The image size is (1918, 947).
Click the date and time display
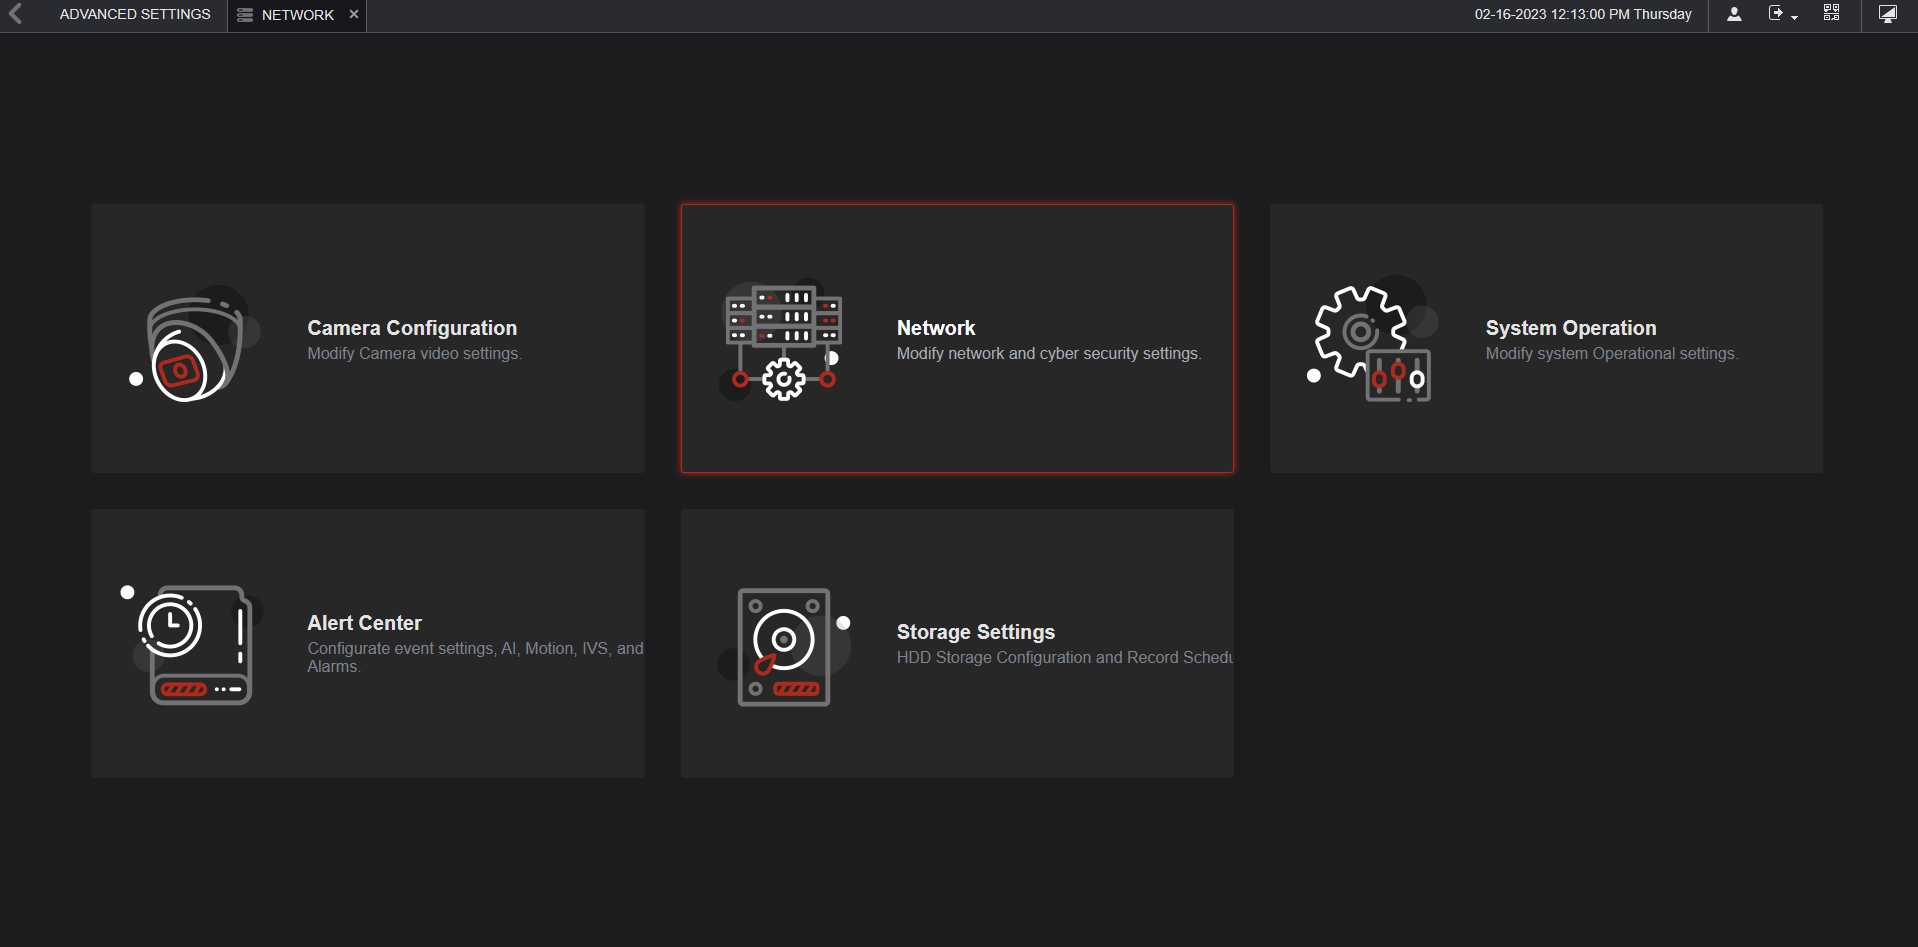1583,14
